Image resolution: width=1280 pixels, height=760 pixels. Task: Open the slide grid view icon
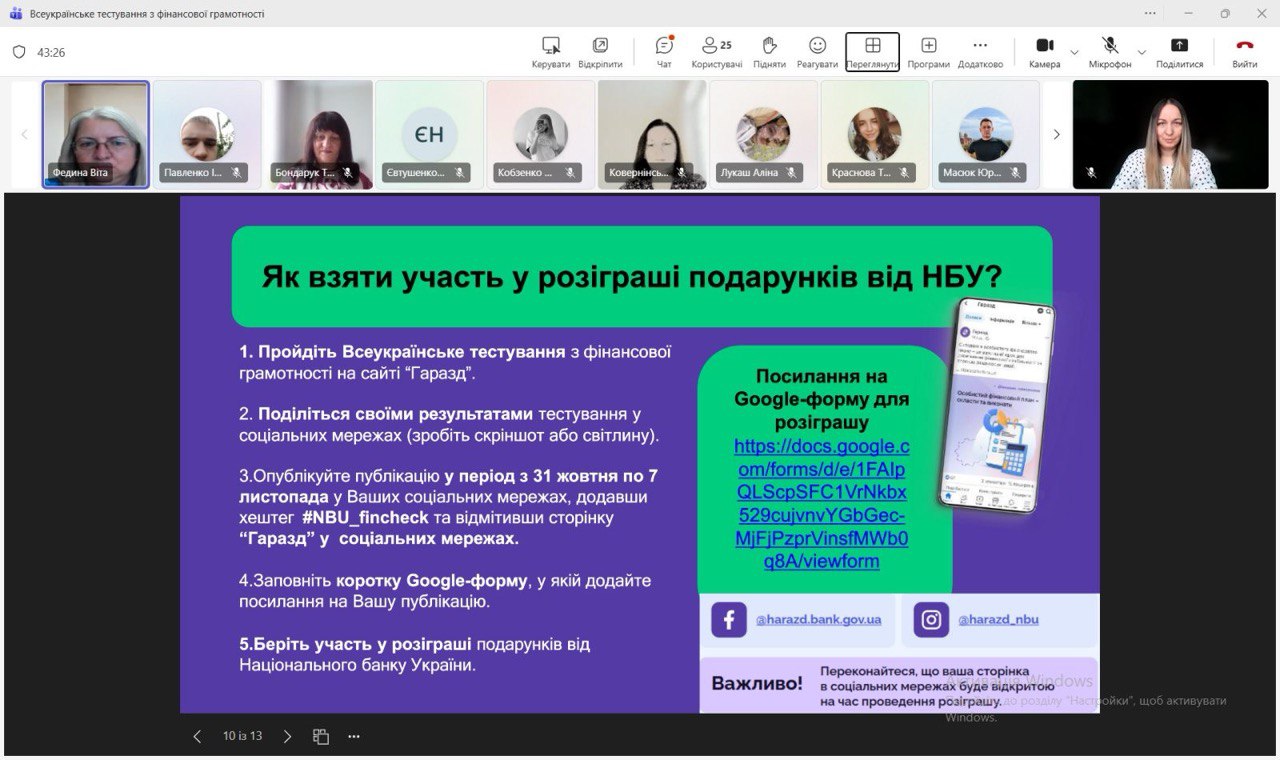321,736
